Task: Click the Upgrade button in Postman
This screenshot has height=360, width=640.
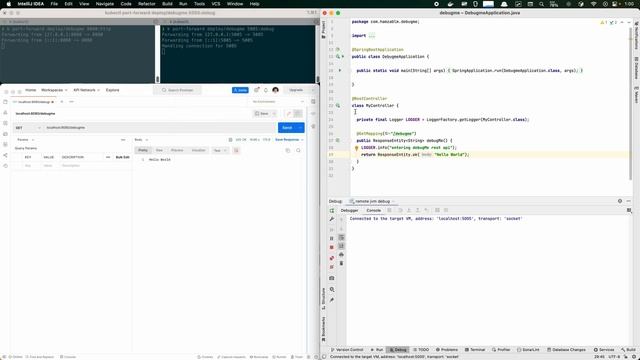Action: tap(296, 90)
